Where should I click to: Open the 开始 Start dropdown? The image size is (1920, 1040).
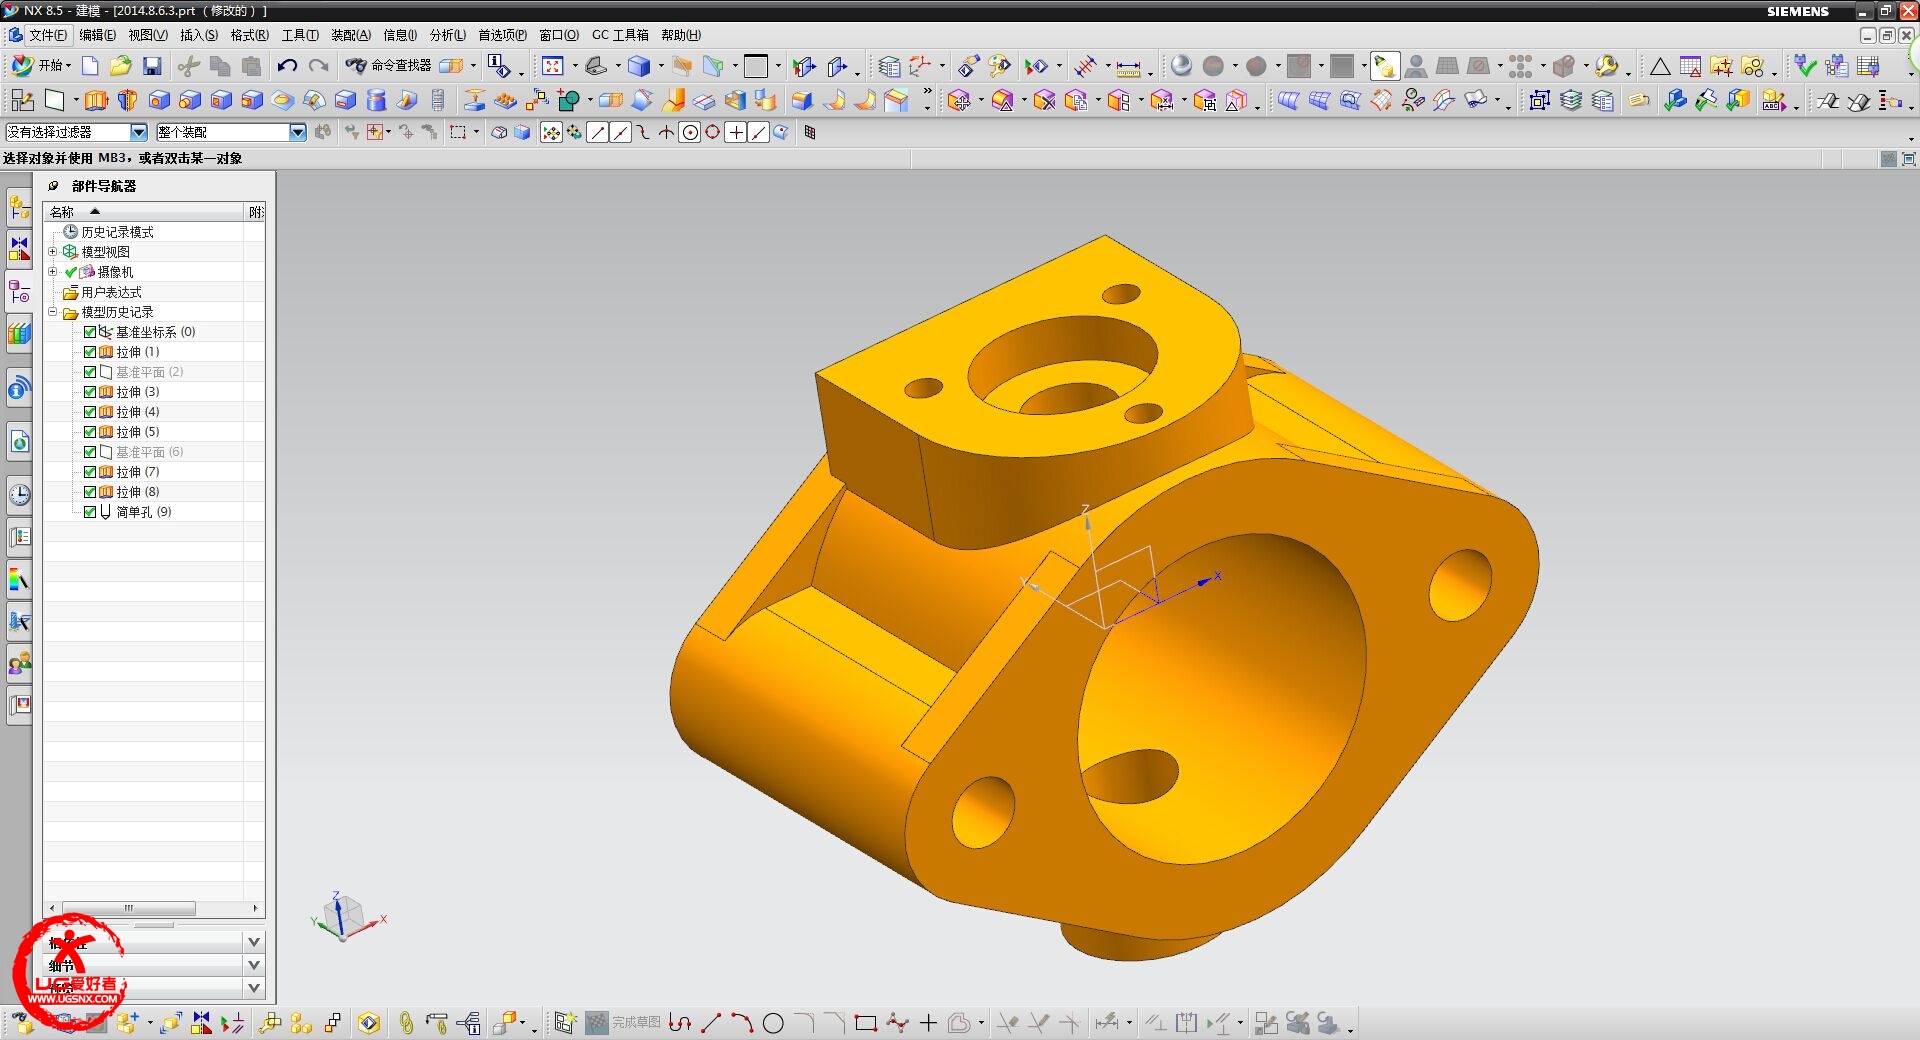click(41, 66)
